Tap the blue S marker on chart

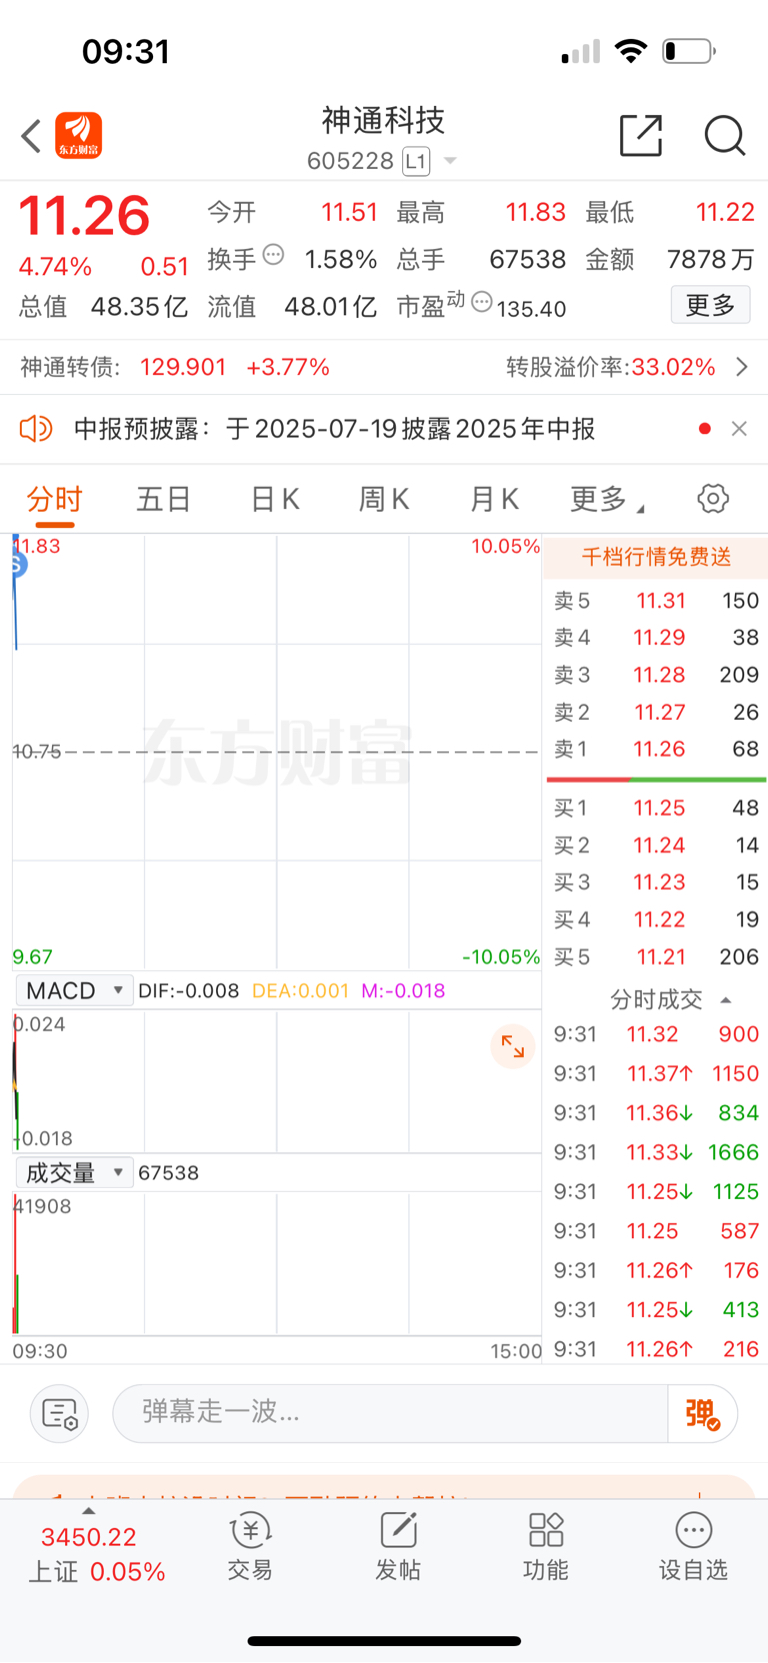click(17, 565)
